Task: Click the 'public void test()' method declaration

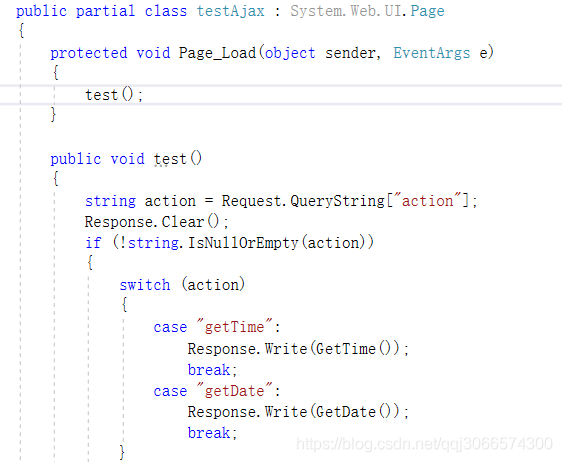Action: (126, 158)
